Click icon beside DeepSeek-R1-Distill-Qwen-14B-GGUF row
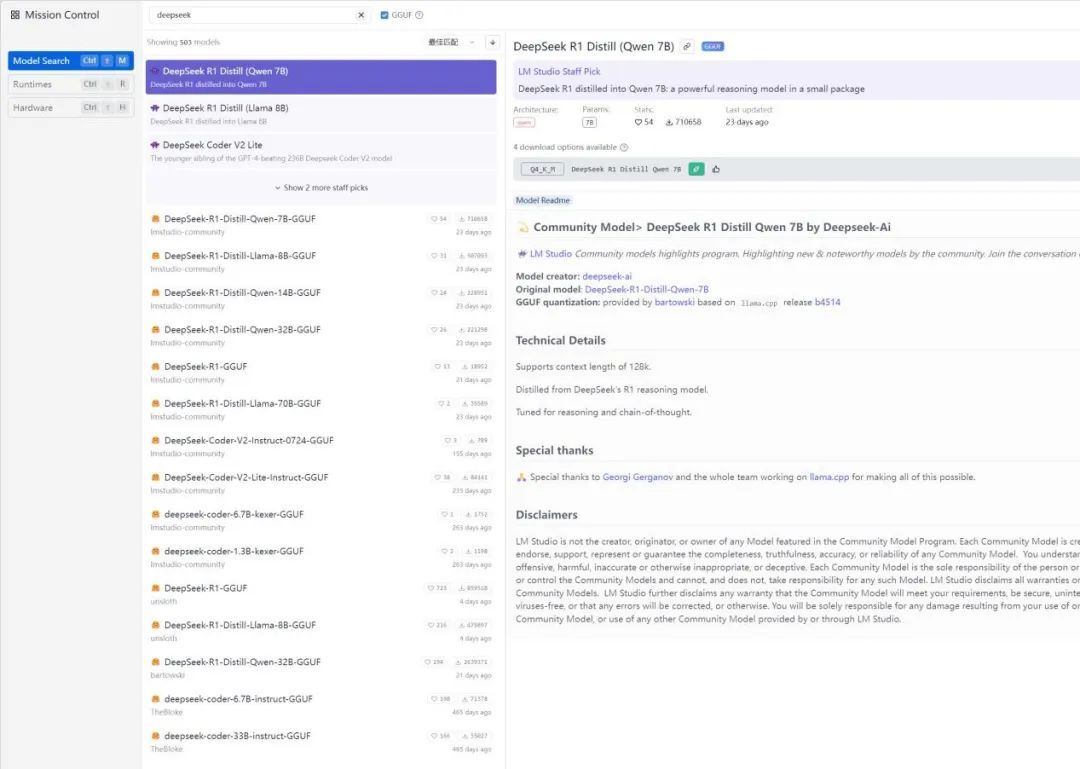Viewport: 1080px width, 769px height. point(156,293)
